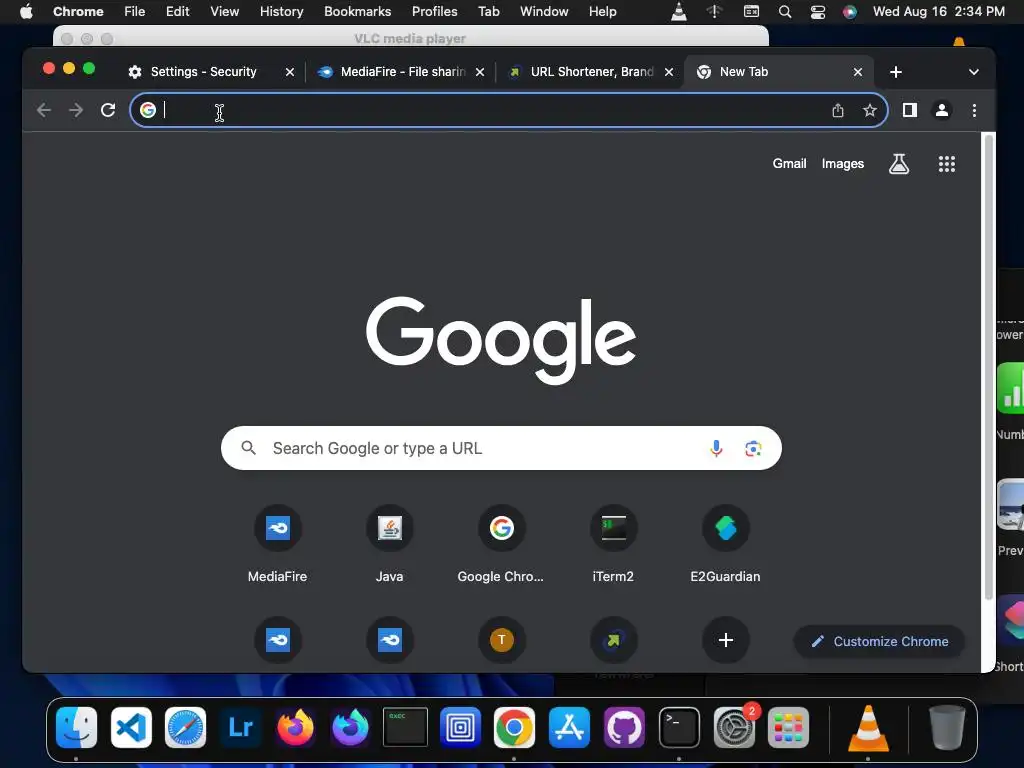Image resolution: width=1024 pixels, height=768 pixels.
Task: Open the iTerm2 shortcut tile
Action: point(613,543)
